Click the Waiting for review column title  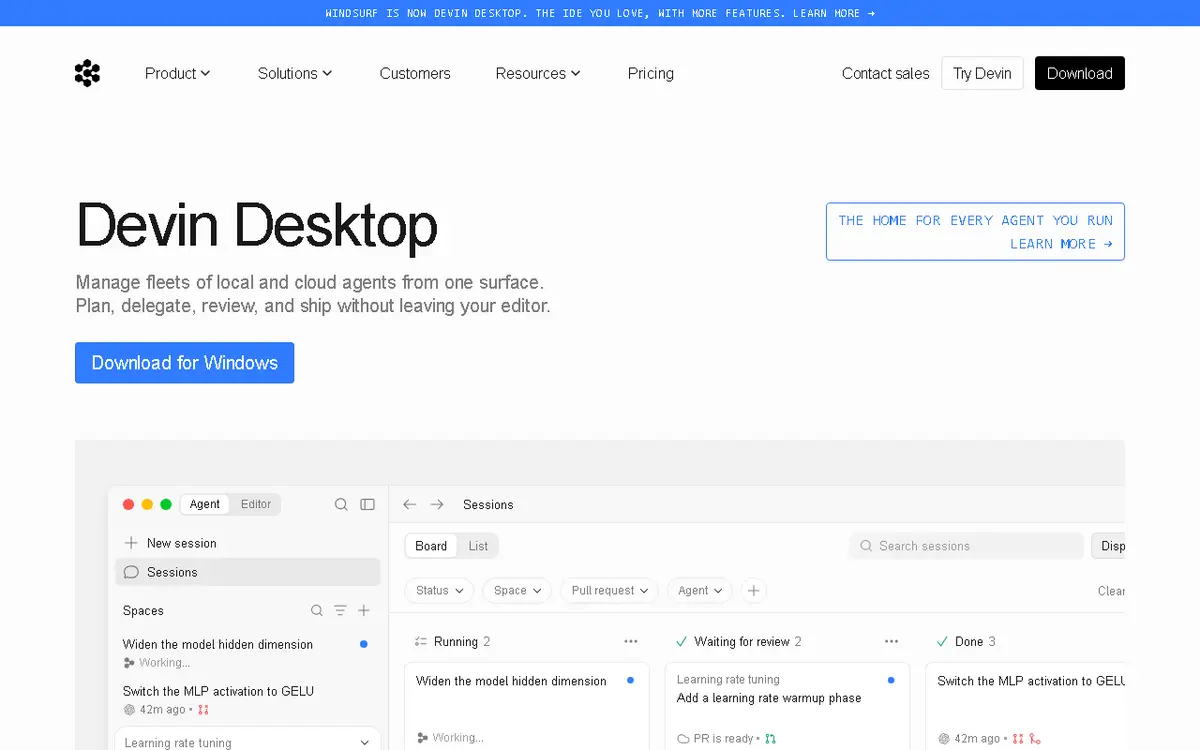tap(742, 642)
